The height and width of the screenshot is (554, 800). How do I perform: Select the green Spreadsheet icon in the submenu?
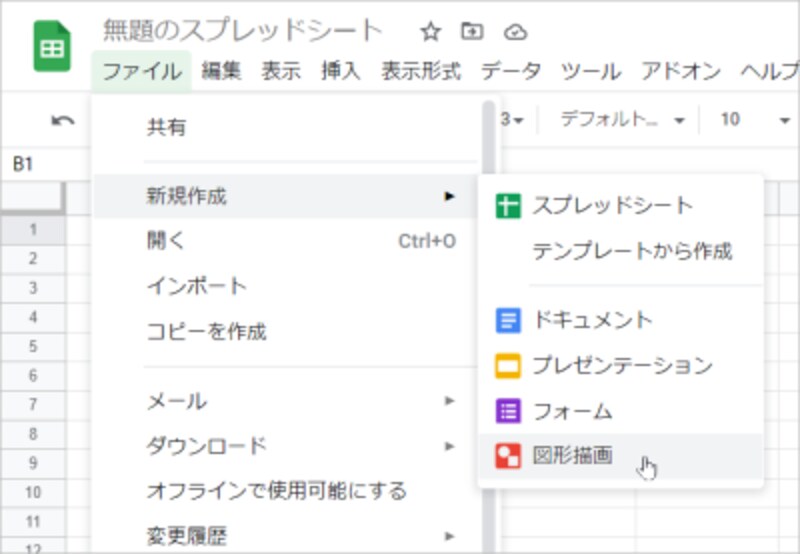pyautogui.click(x=508, y=206)
